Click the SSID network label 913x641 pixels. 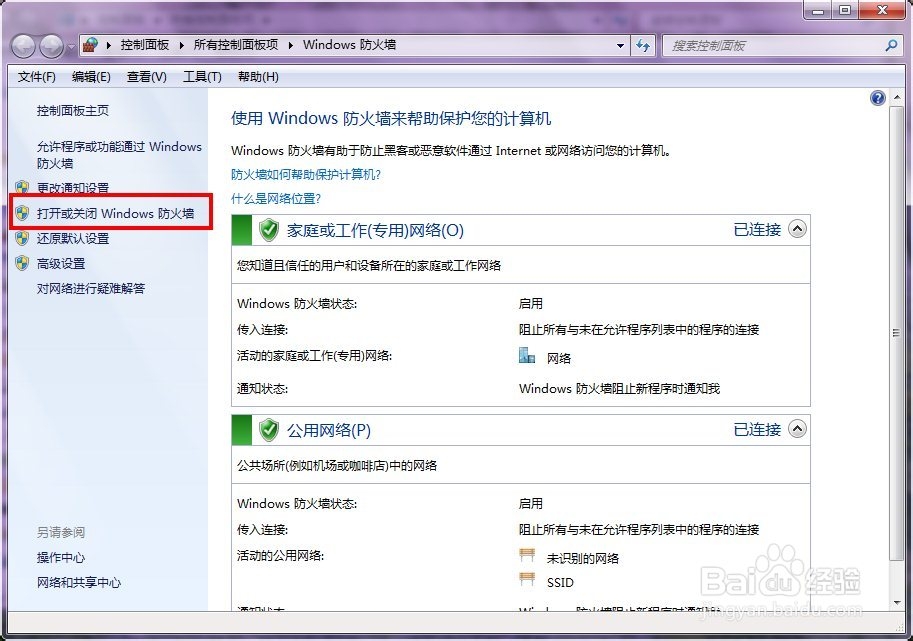(560, 583)
